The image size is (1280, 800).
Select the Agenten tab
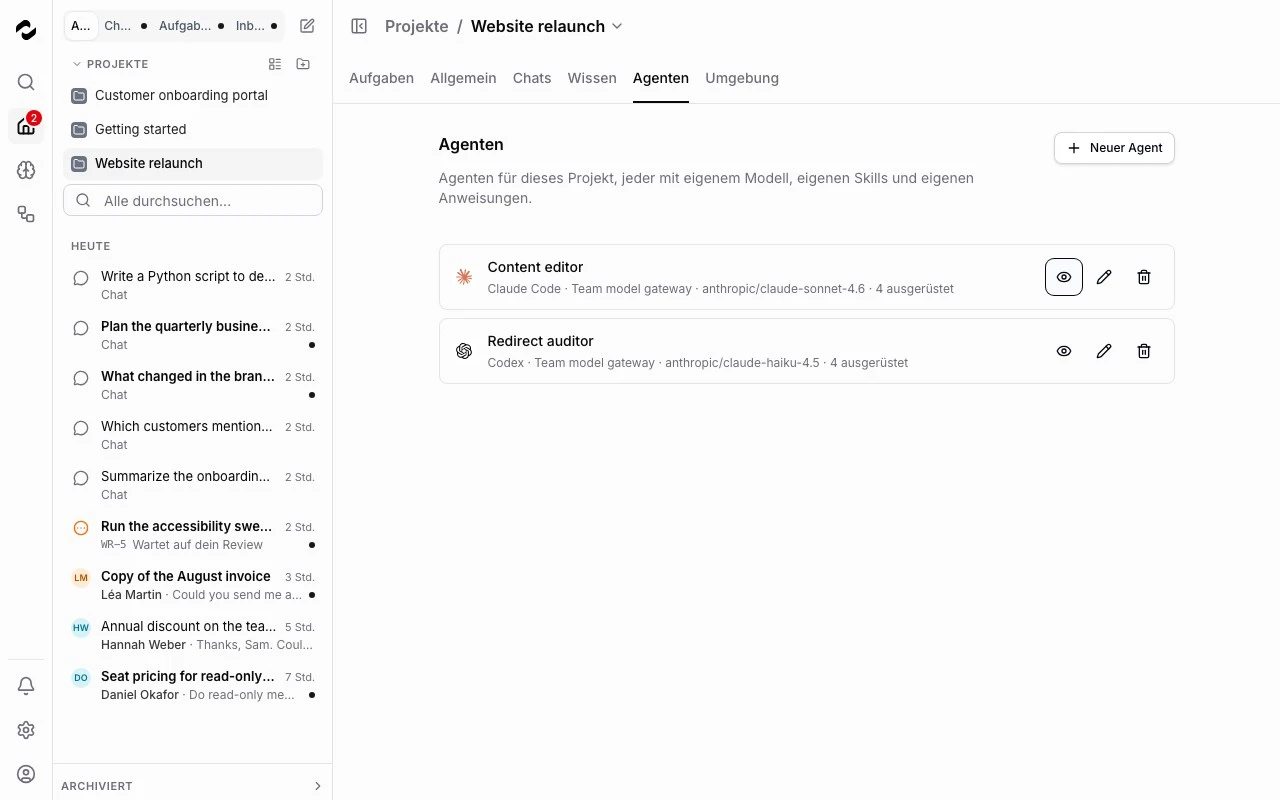661,78
